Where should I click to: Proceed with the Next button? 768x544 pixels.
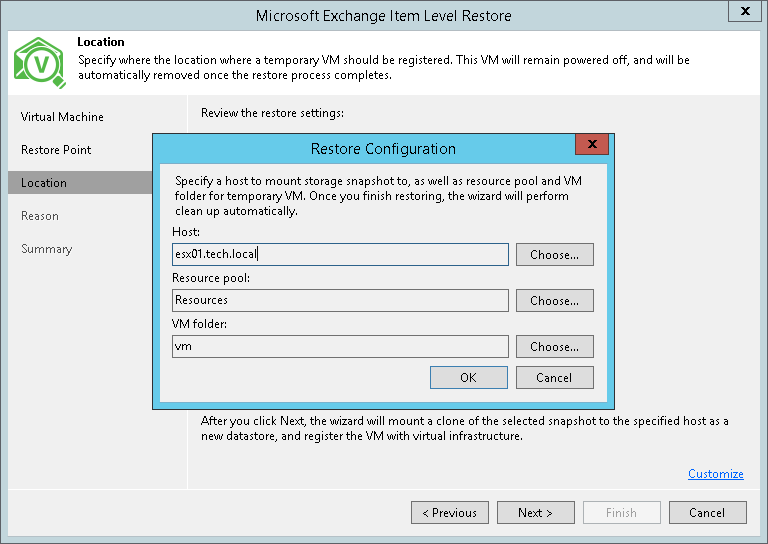pyautogui.click(x=536, y=513)
